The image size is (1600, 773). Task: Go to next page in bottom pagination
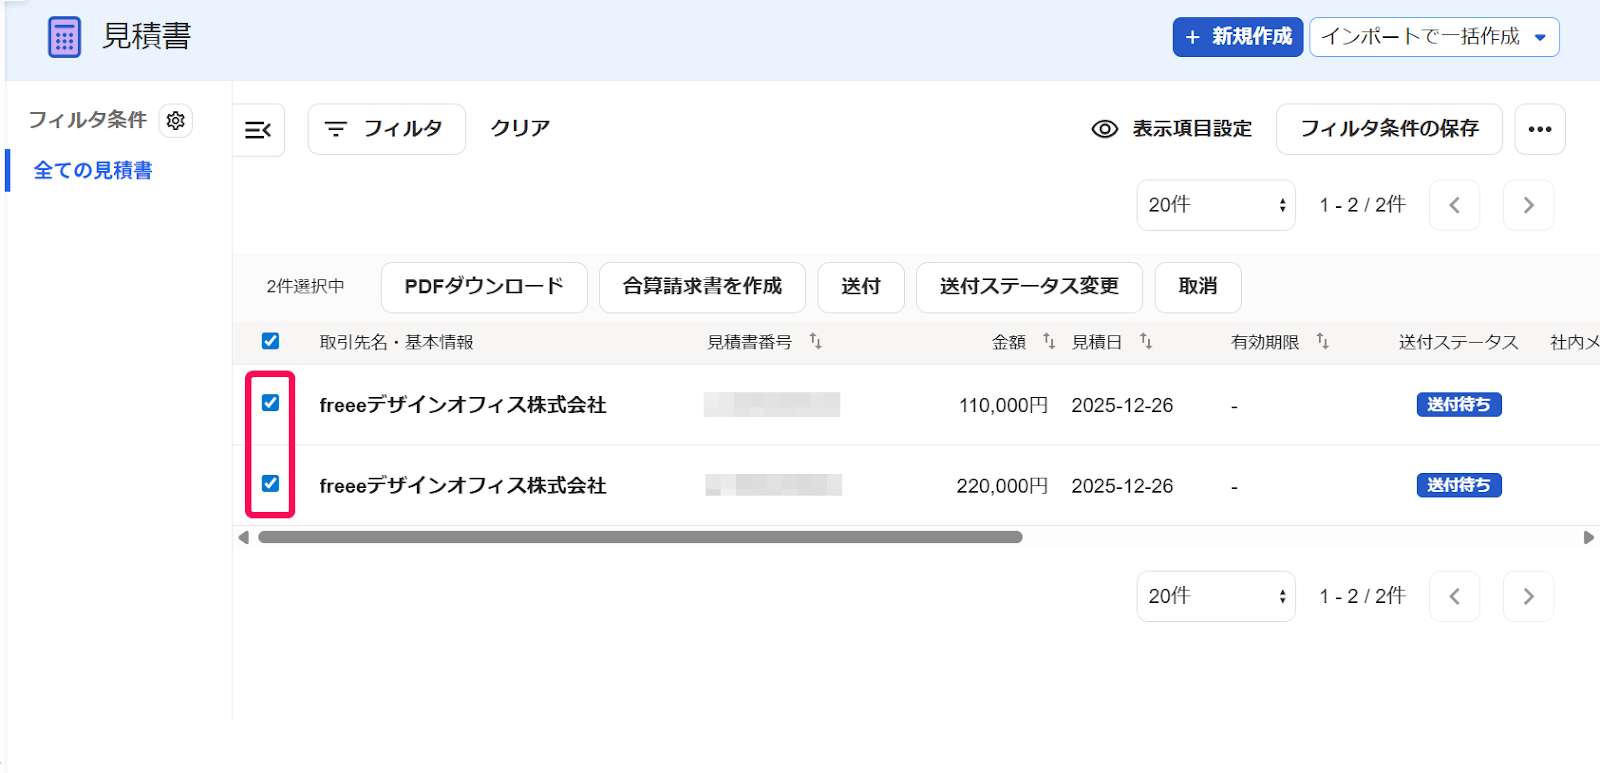[1529, 596]
